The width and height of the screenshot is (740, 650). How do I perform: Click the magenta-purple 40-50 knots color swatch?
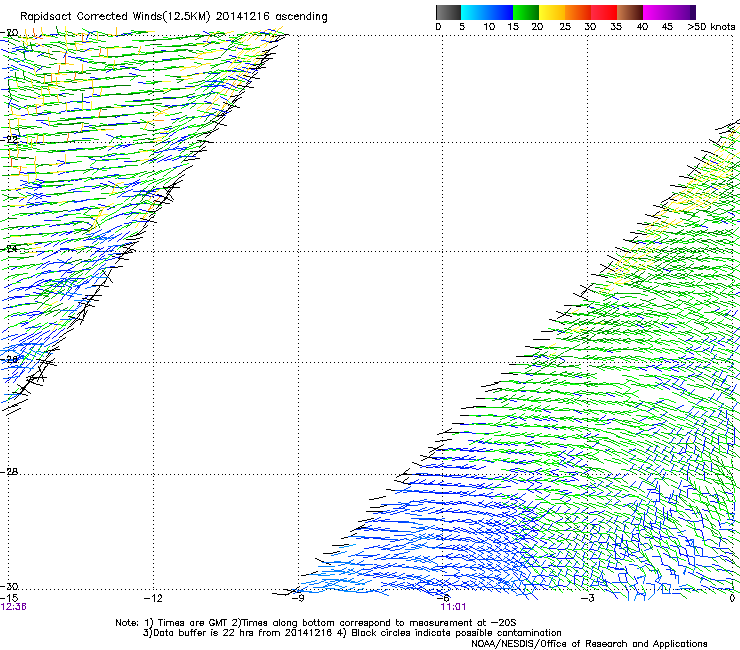click(669, 12)
